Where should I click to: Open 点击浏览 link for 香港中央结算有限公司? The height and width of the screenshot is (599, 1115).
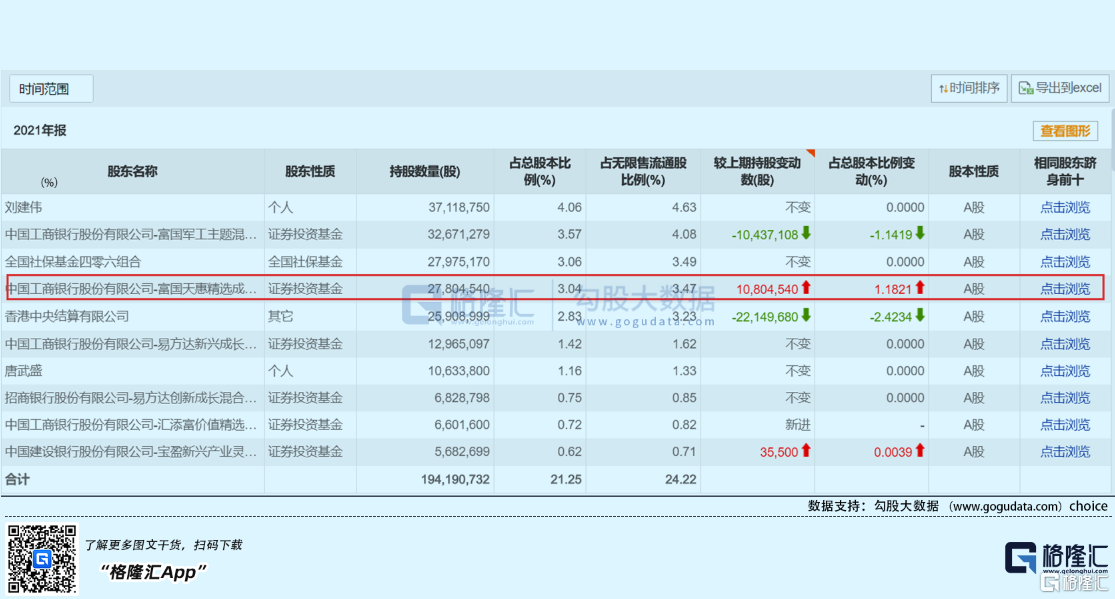1065,317
